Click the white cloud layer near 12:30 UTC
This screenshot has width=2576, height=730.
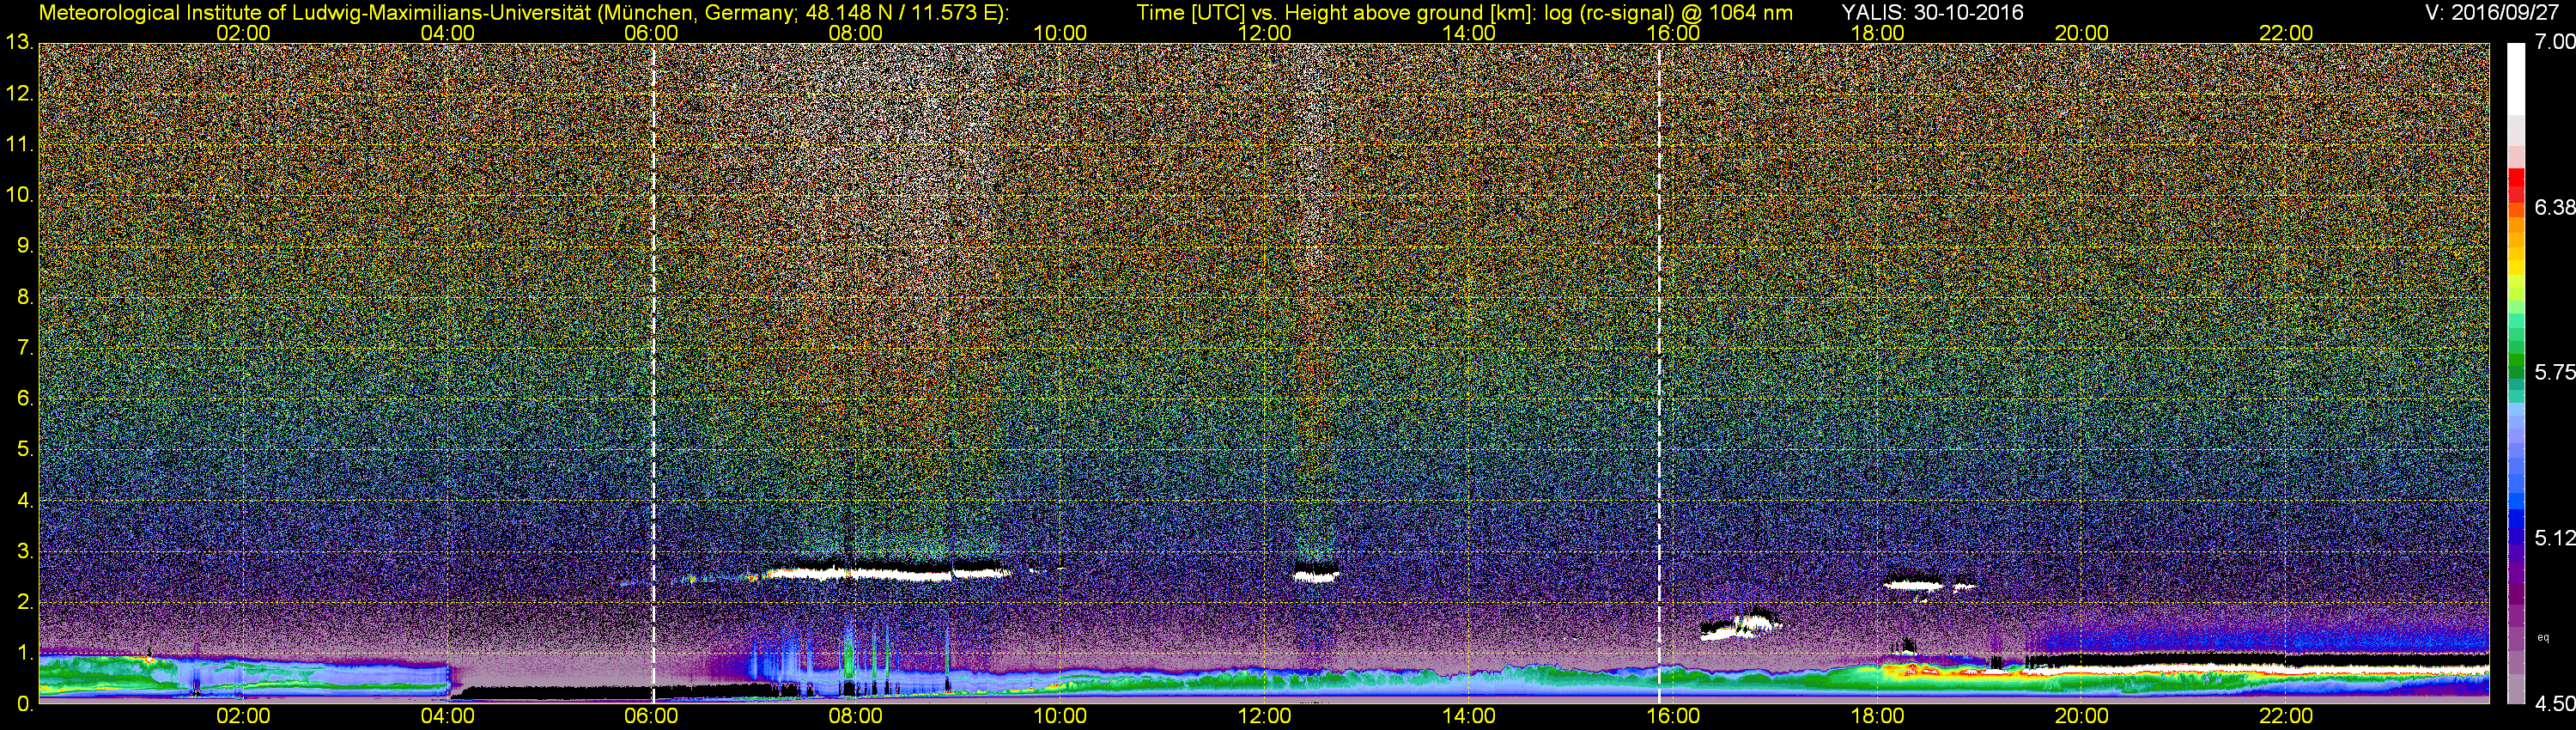coord(1315,575)
